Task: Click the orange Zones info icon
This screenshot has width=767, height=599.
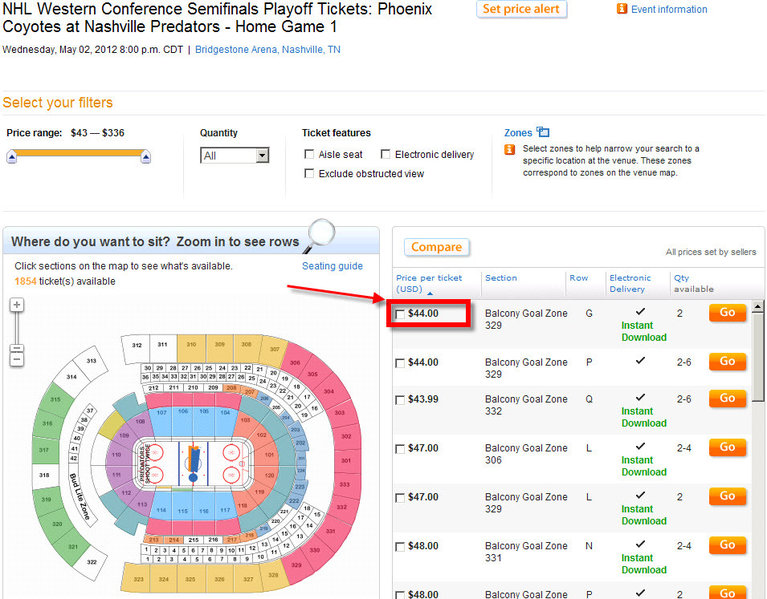Action: tap(510, 149)
